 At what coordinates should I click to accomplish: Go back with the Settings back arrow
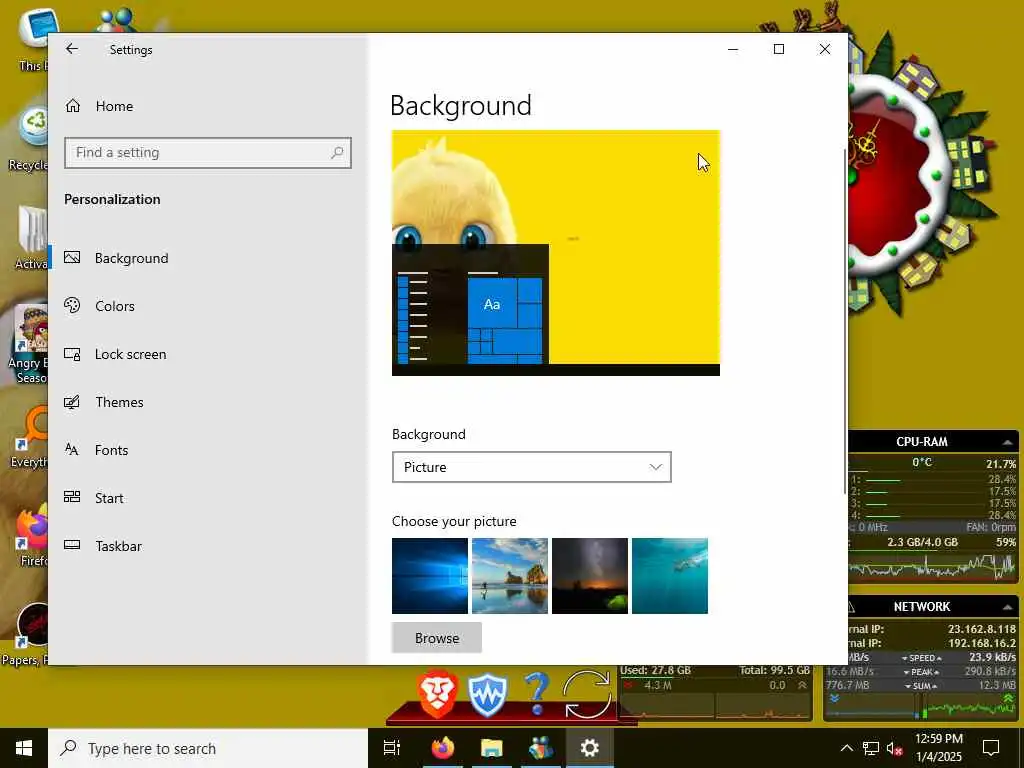click(x=72, y=49)
